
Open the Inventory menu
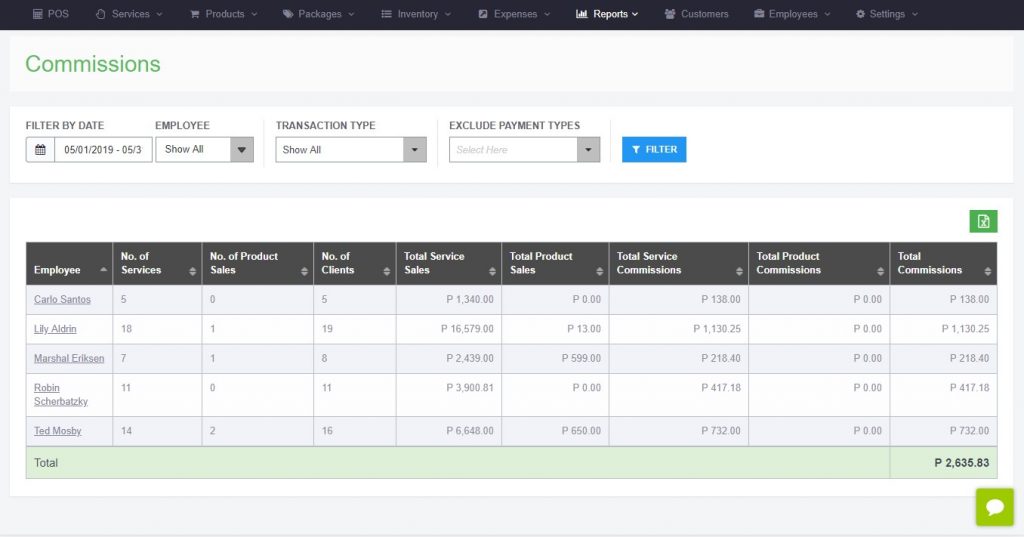[416, 14]
